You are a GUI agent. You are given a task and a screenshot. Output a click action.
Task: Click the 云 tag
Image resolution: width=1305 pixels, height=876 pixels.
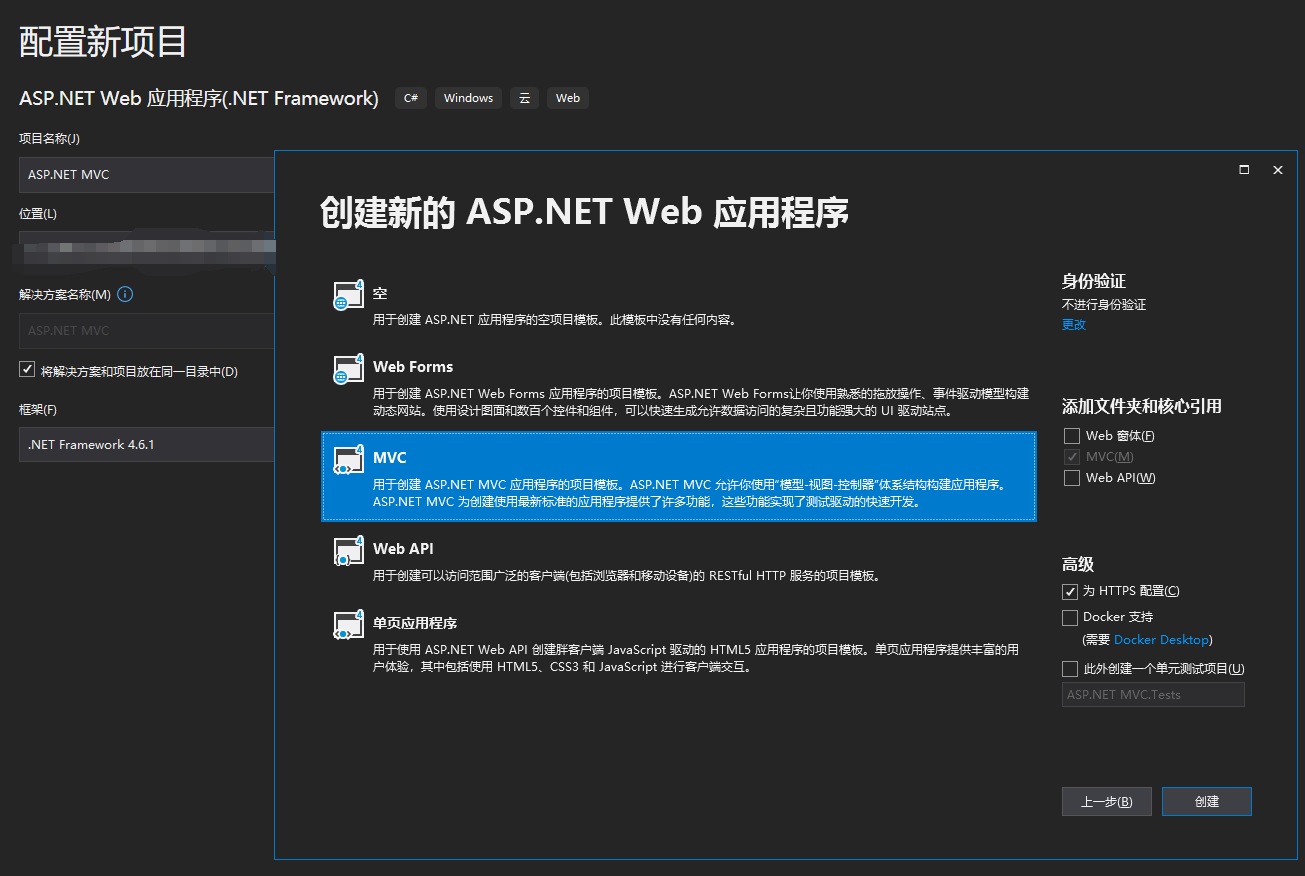pyautogui.click(x=524, y=98)
